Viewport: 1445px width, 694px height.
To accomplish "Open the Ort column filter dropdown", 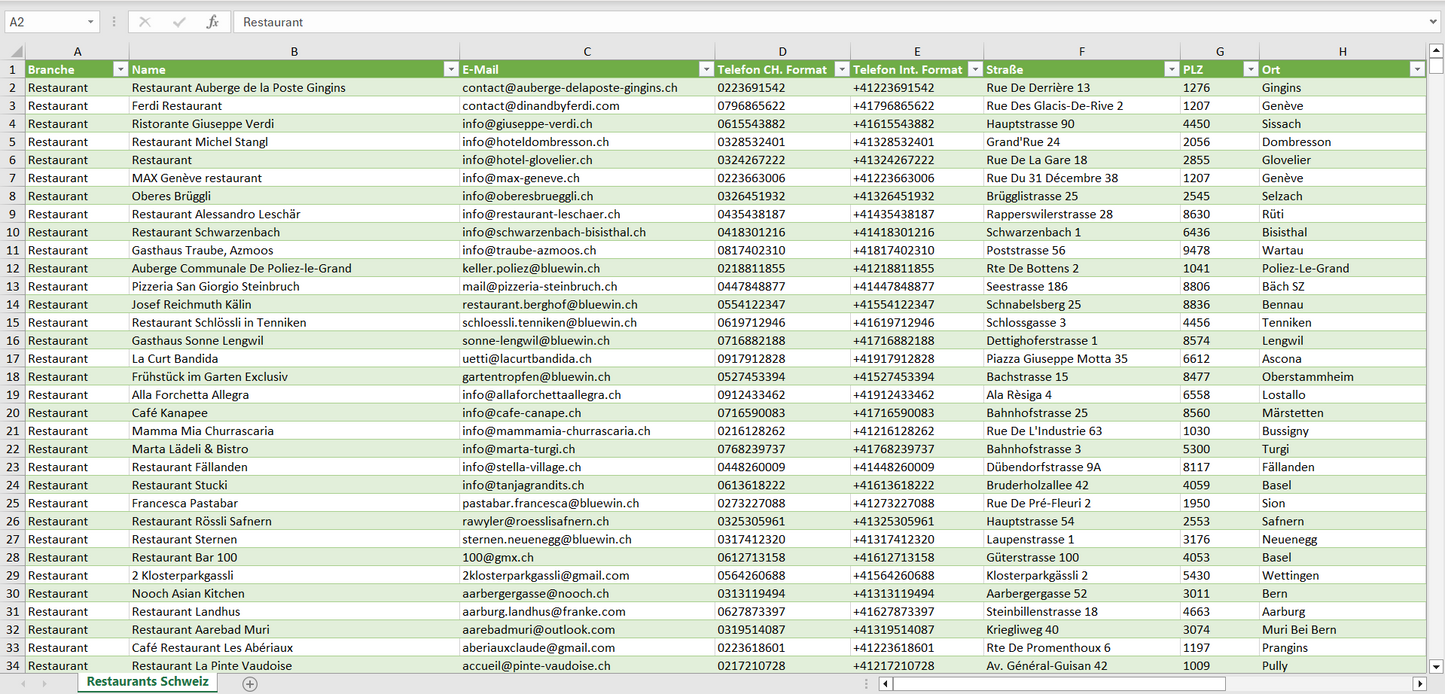I will pyautogui.click(x=1416, y=70).
